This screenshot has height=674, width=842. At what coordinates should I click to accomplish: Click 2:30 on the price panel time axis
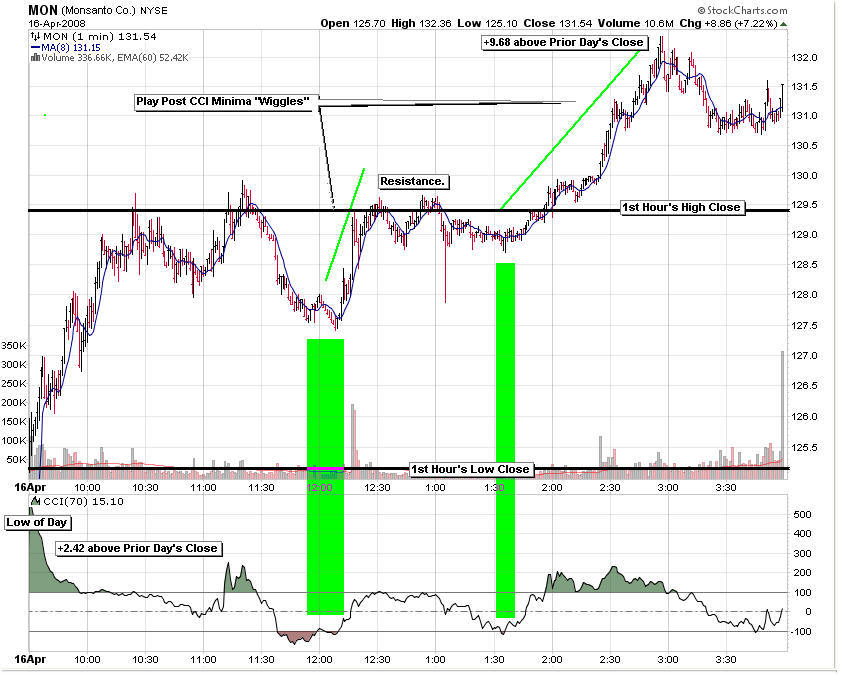[x=610, y=488]
